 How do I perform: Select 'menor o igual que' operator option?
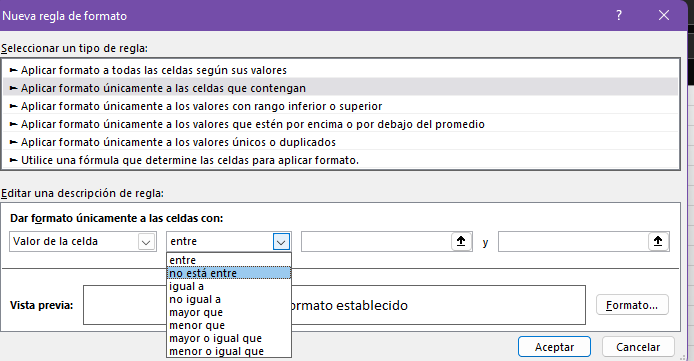pos(229,351)
